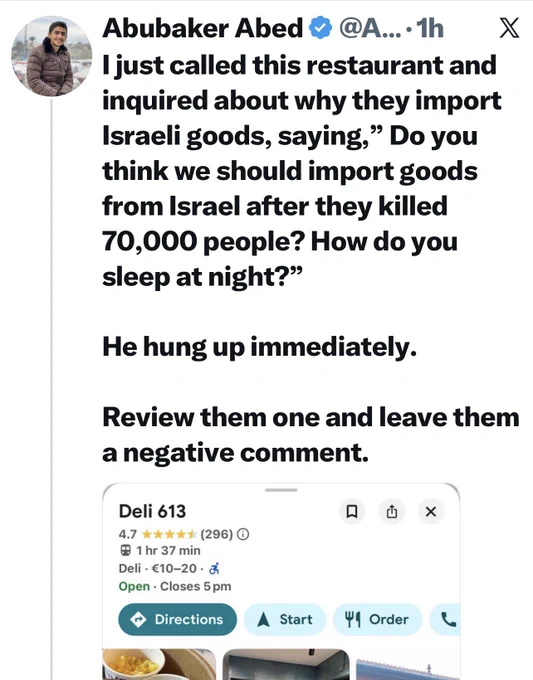The width and height of the screenshot is (533, 680).
Task: Open Abubaker Abed's profile picture
Action: click(52, 56)
